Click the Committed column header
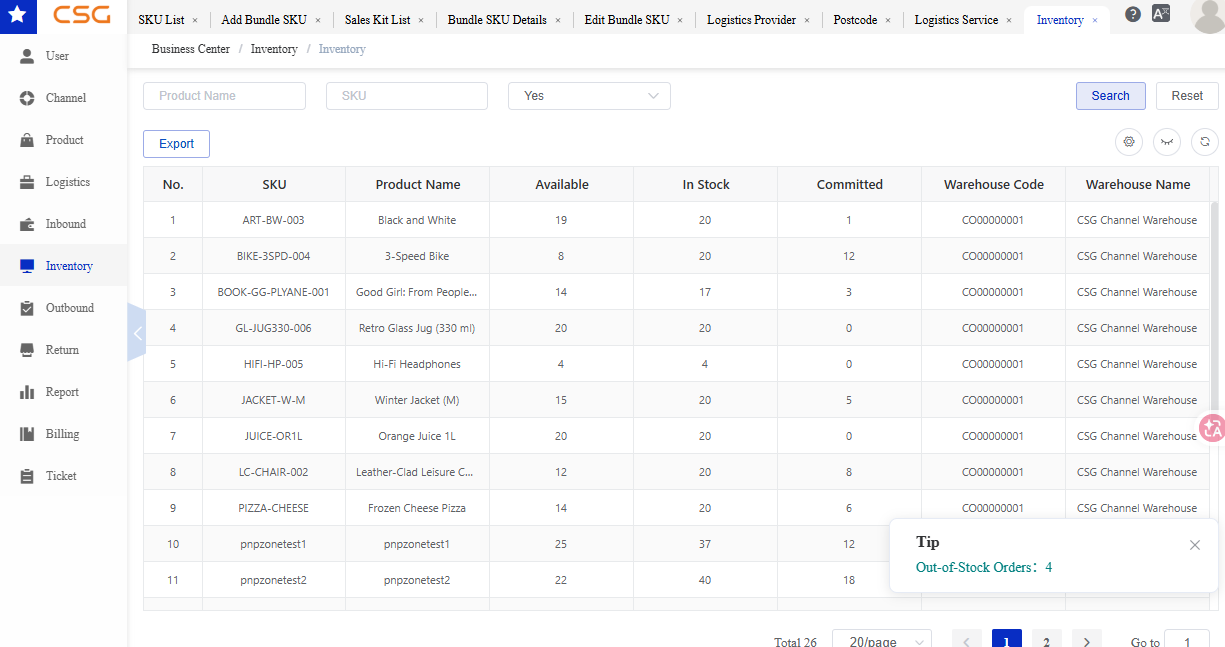Image resolution: width=1225 pixels, height=647 pixels. pos(850,184)
